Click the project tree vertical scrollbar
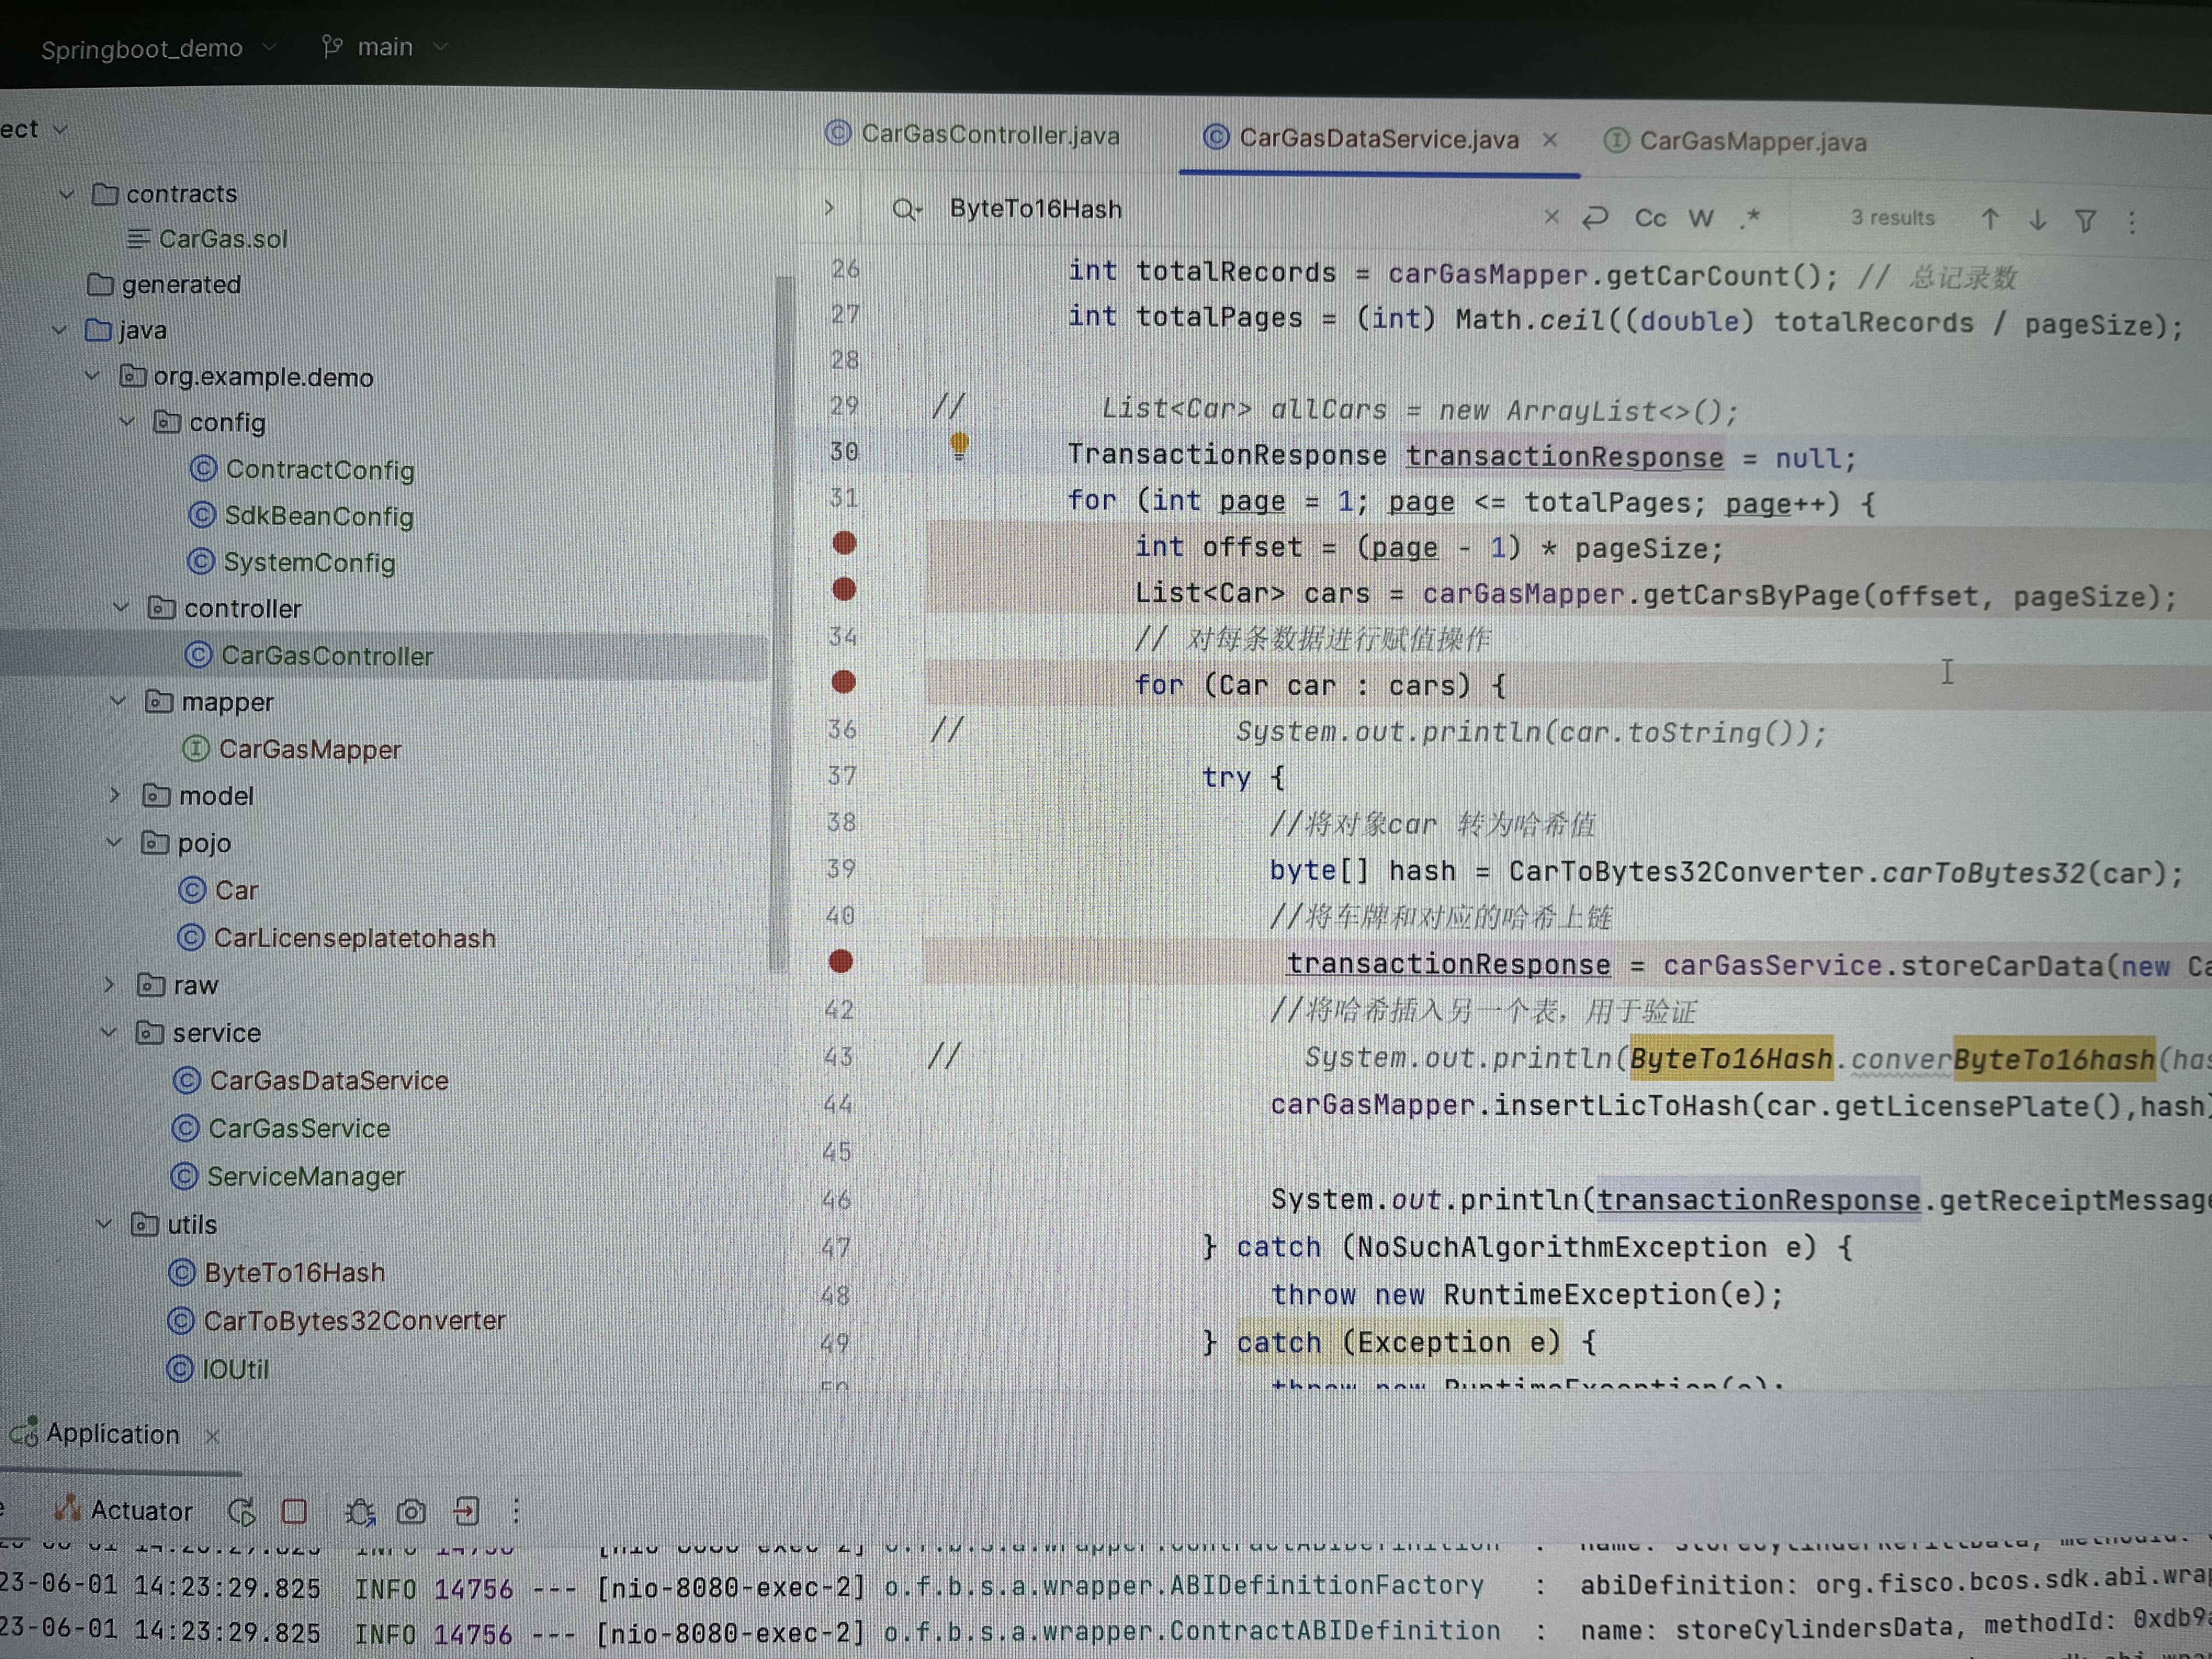This screenshot has height=1659, width=2212. 783,620
